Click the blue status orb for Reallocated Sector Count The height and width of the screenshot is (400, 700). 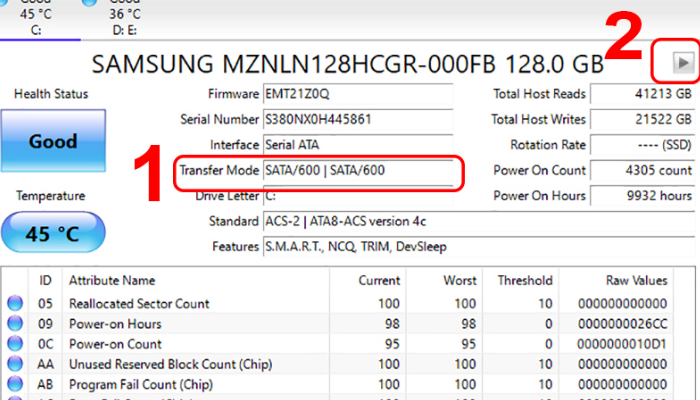15,303
